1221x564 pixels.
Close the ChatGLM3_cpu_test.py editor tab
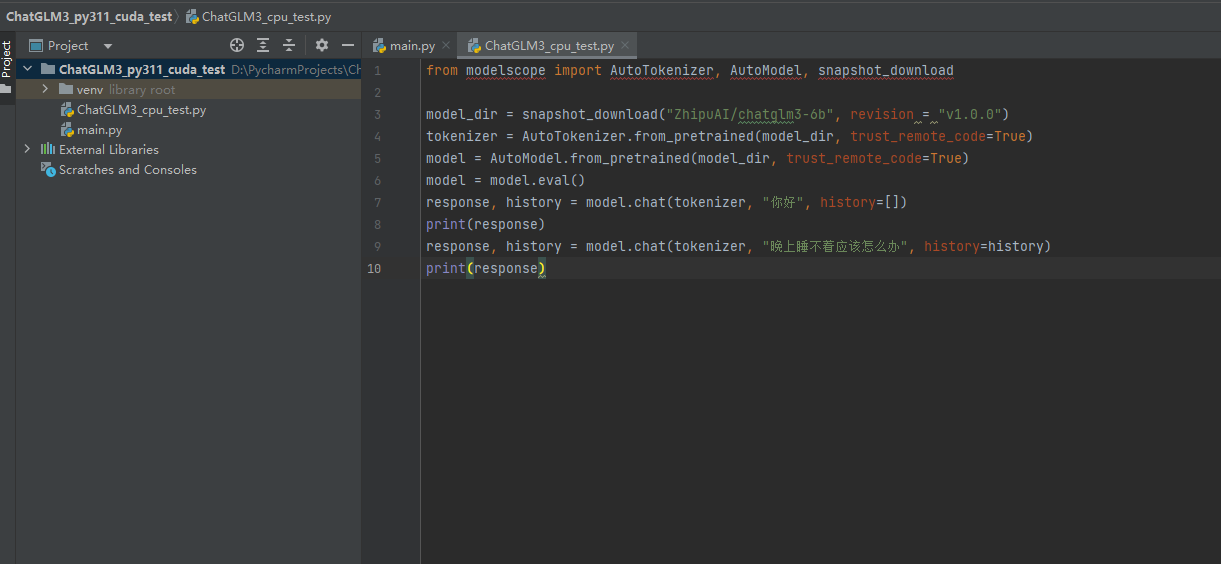tap(625, 46)
